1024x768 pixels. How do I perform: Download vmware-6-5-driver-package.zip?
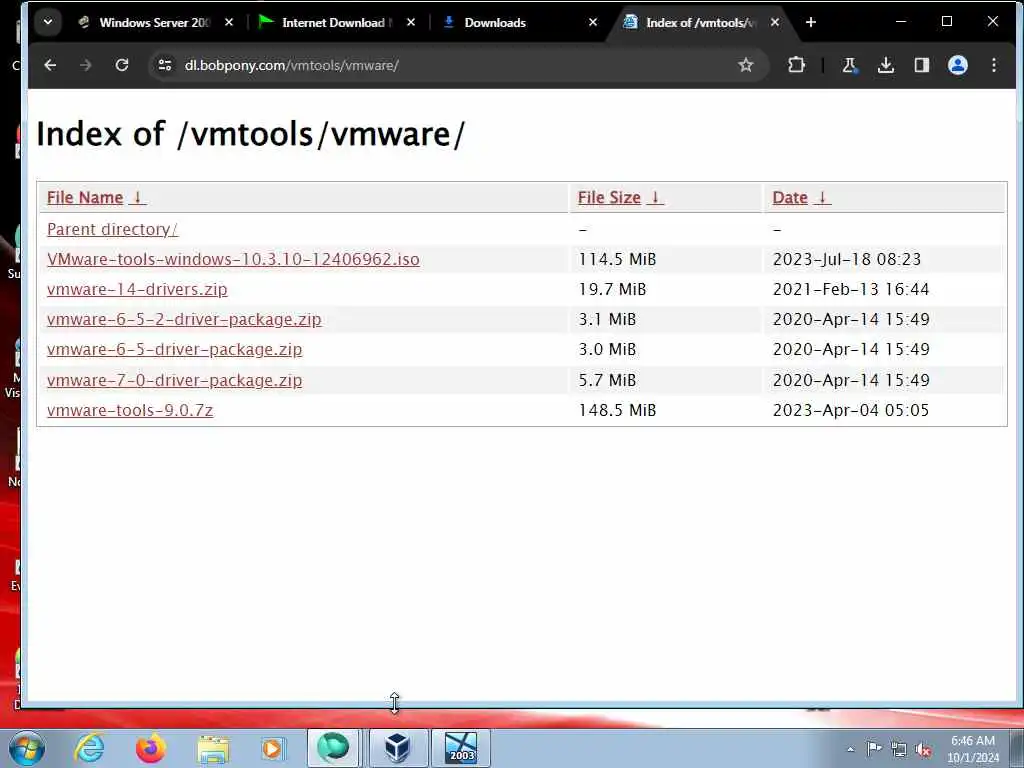click(174, 349)
